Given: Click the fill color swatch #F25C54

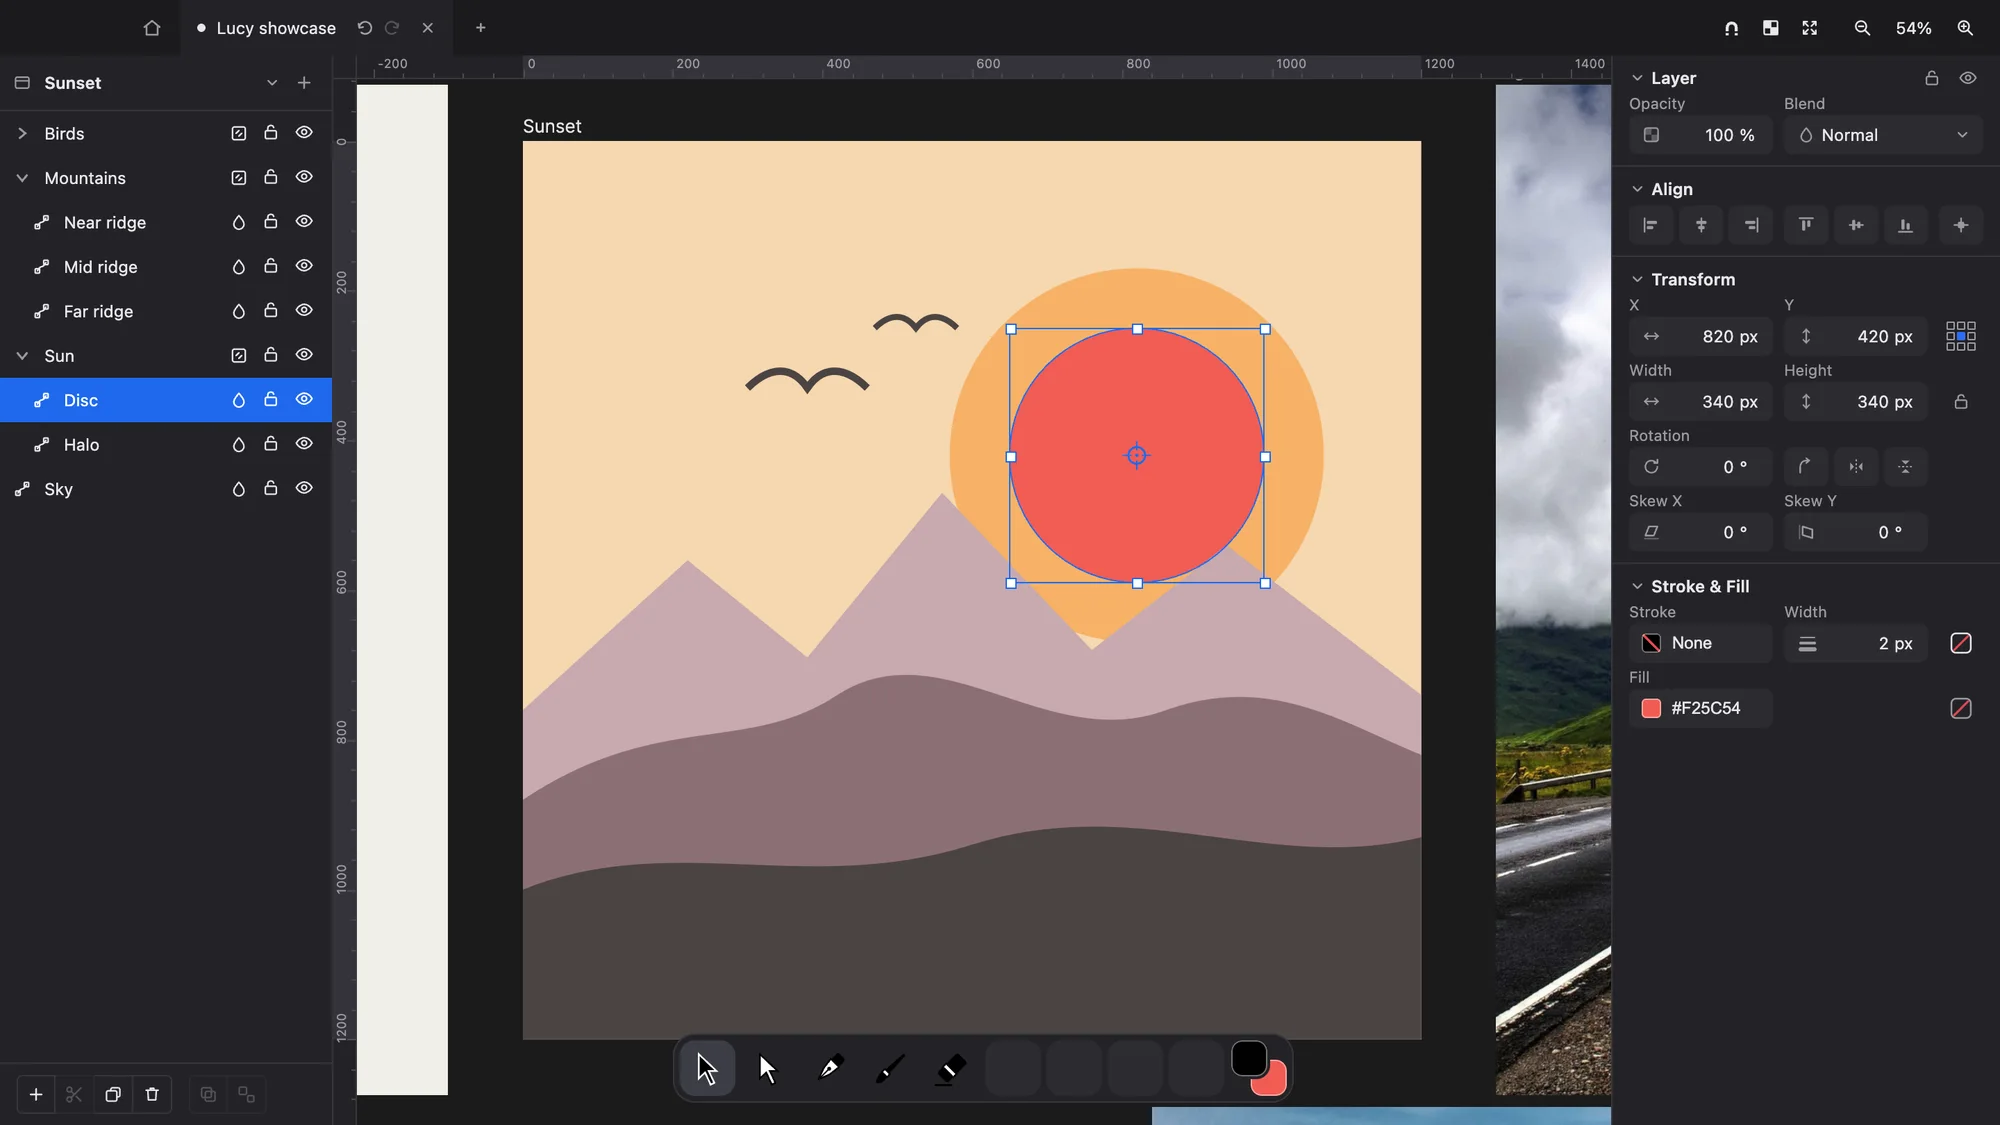Looking at the screenshot, I should coord(1651,708).
